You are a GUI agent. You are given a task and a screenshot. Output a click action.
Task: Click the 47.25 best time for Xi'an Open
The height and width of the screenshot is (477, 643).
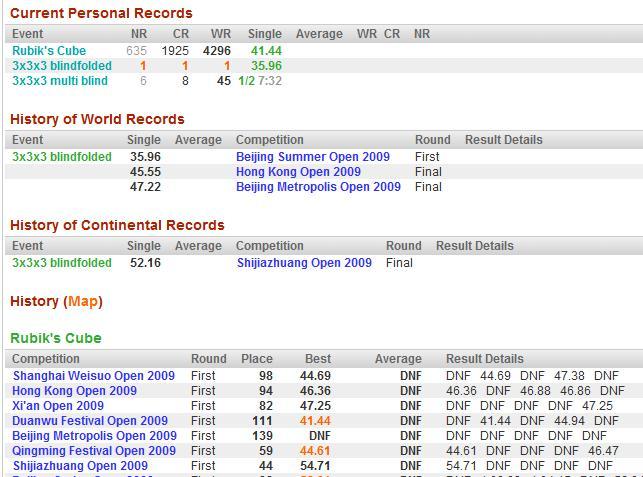tap(315, 406)
